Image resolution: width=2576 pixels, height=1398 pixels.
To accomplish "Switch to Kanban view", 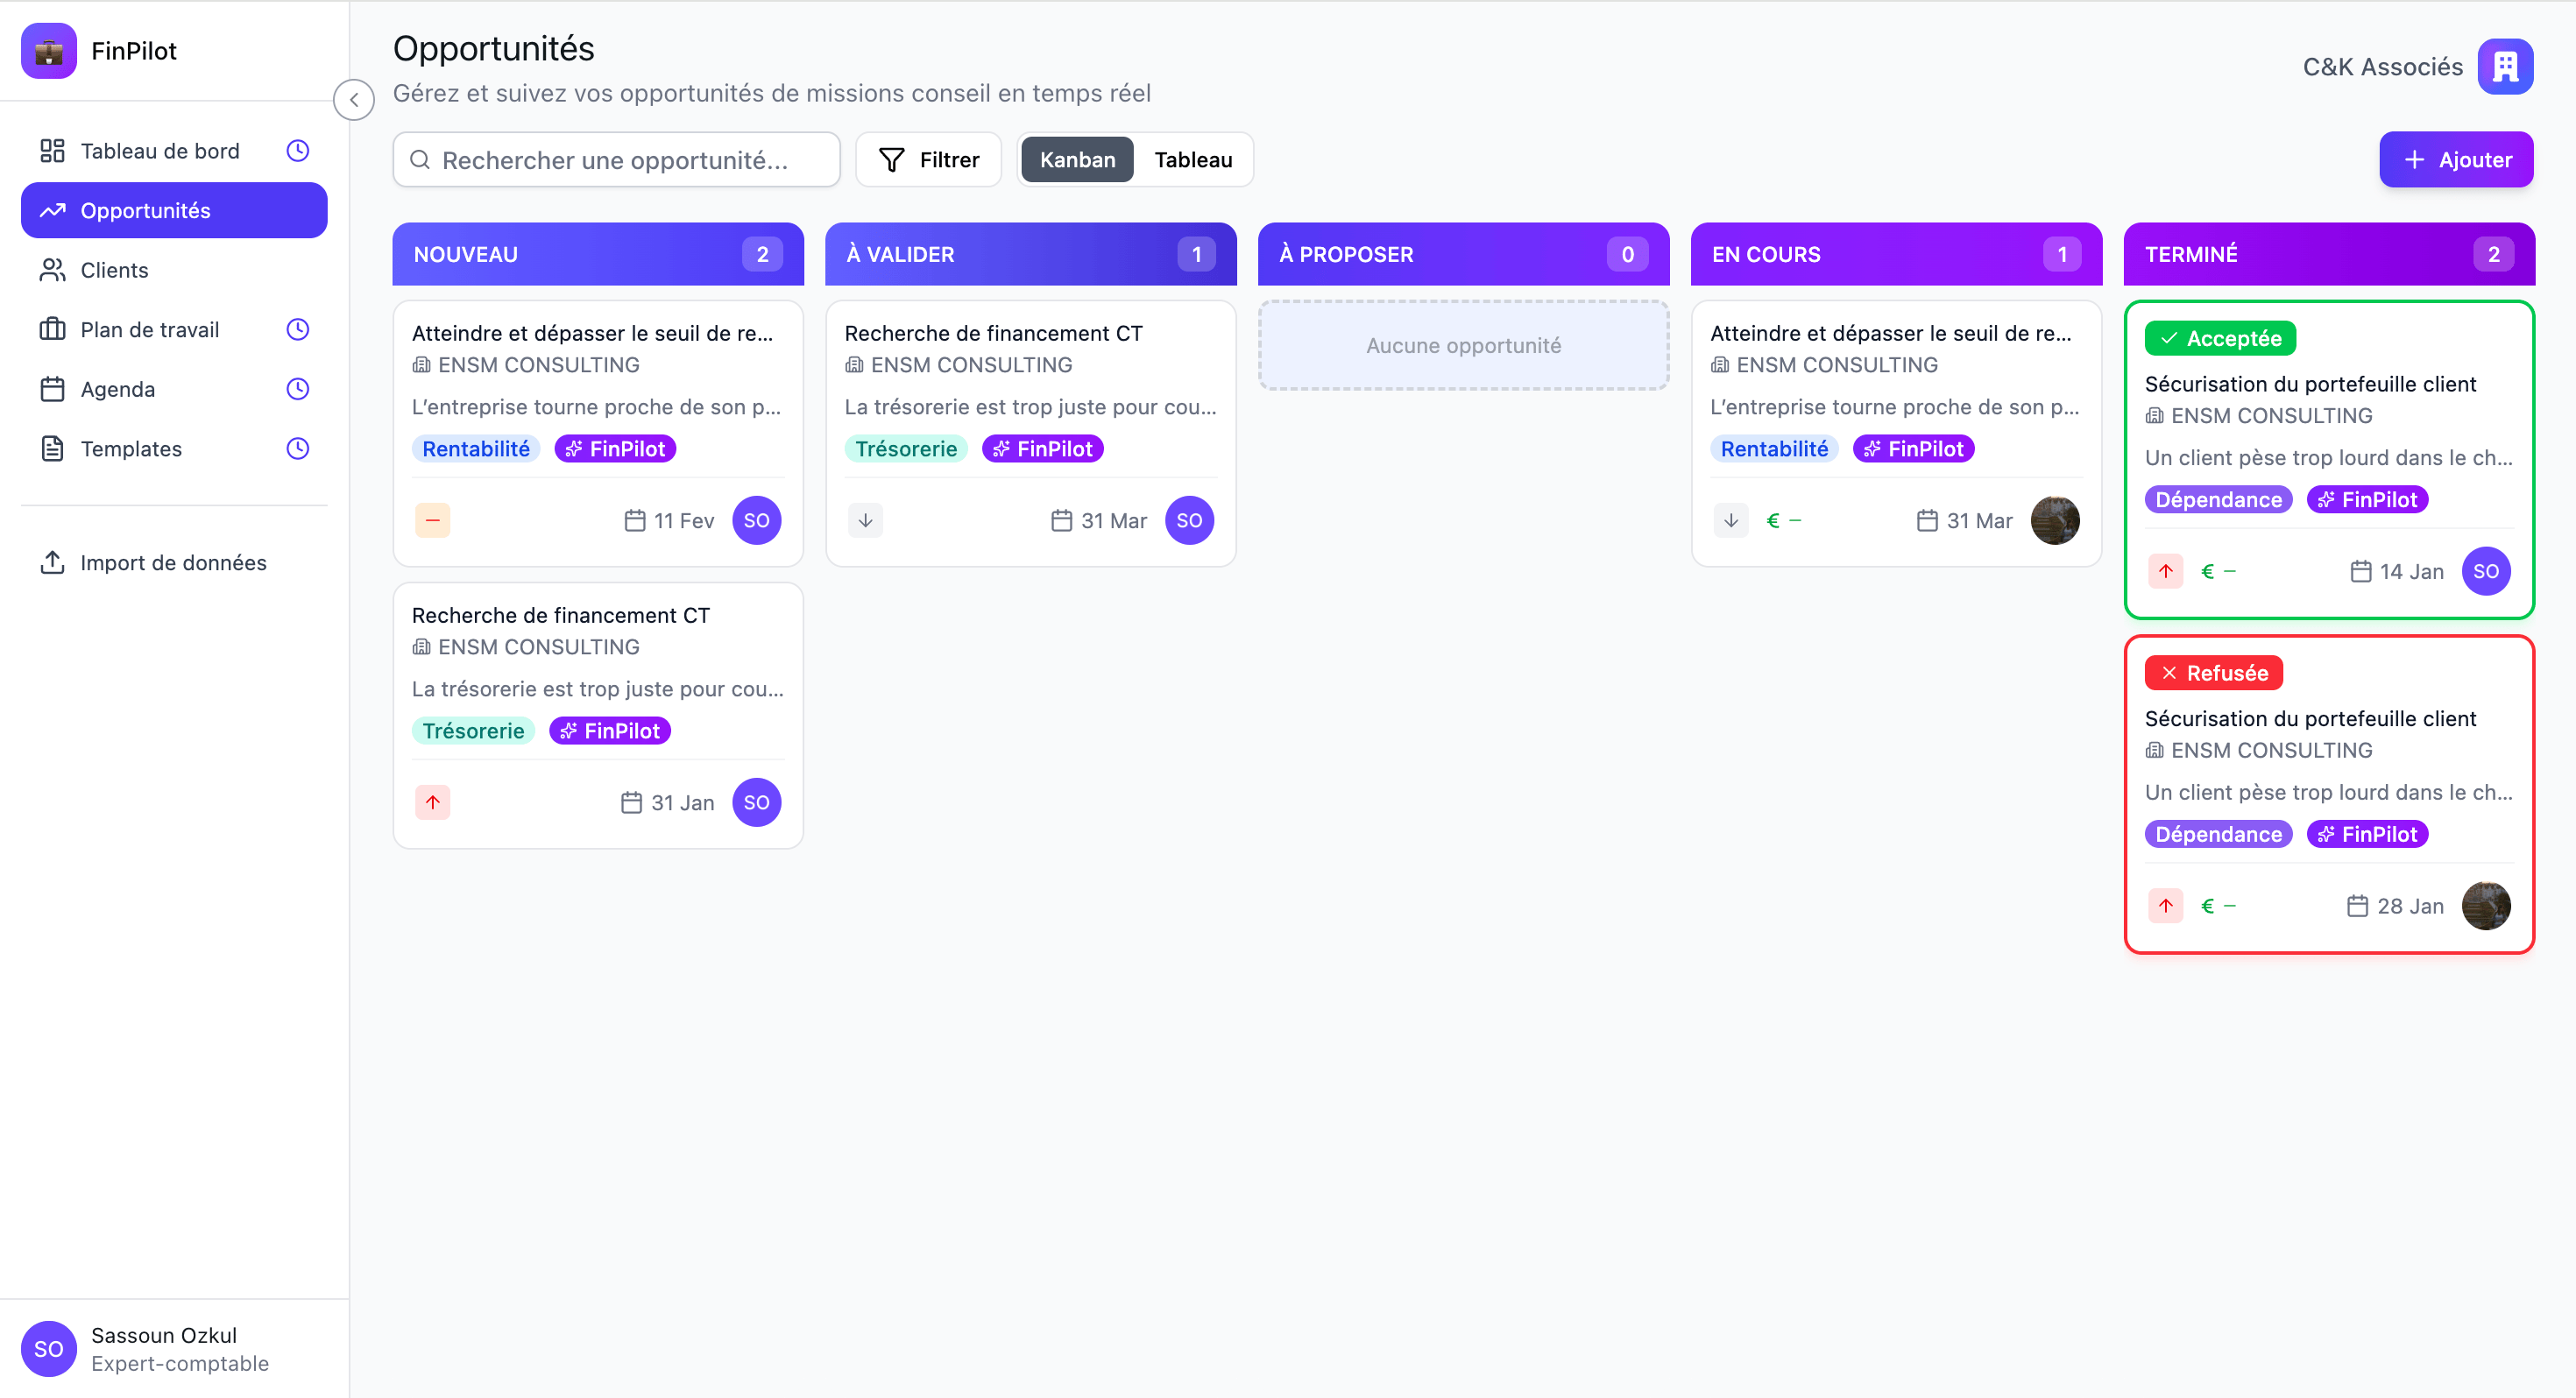I will tap(1077, 160).
